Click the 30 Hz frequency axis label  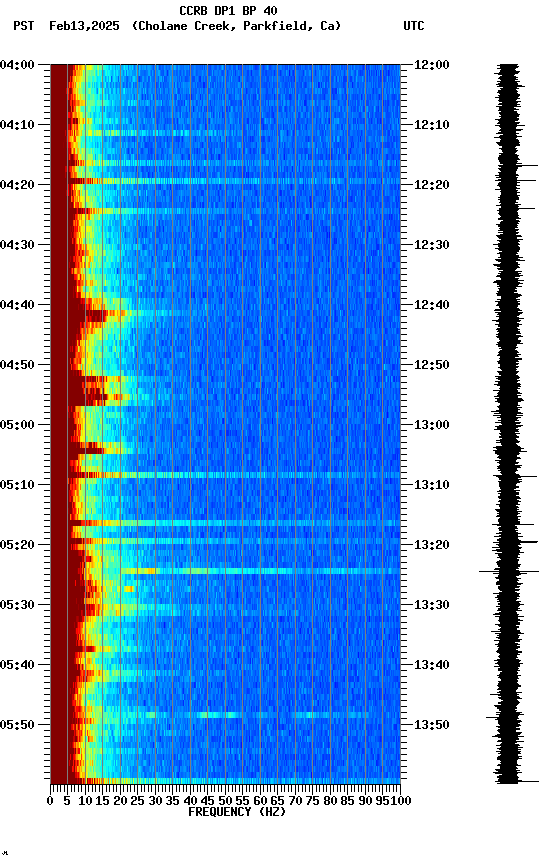pos(155,801)
